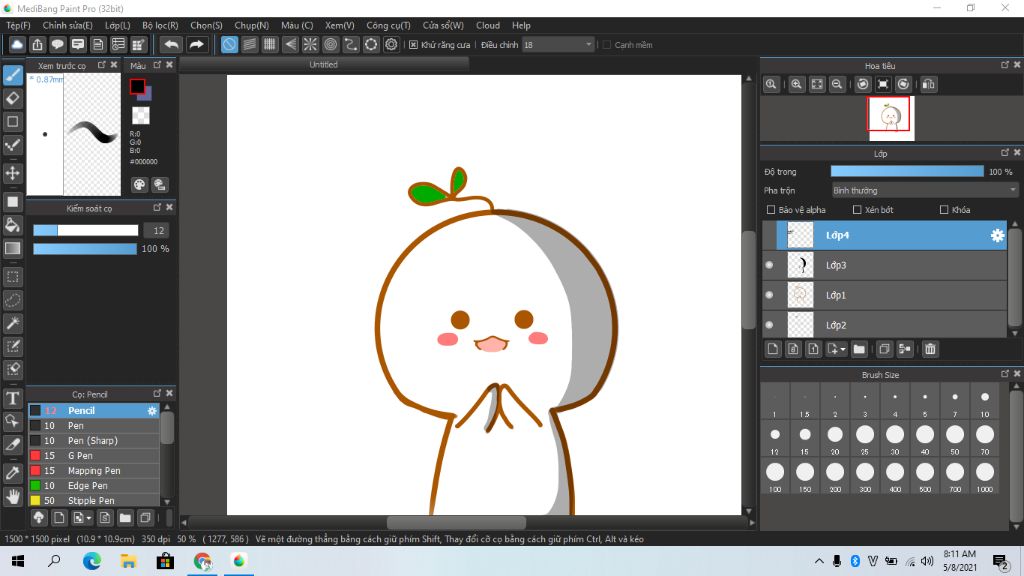Screen dimensions: 1024x576
Task: Open the color palette wheel button
Action: point(139,185)
